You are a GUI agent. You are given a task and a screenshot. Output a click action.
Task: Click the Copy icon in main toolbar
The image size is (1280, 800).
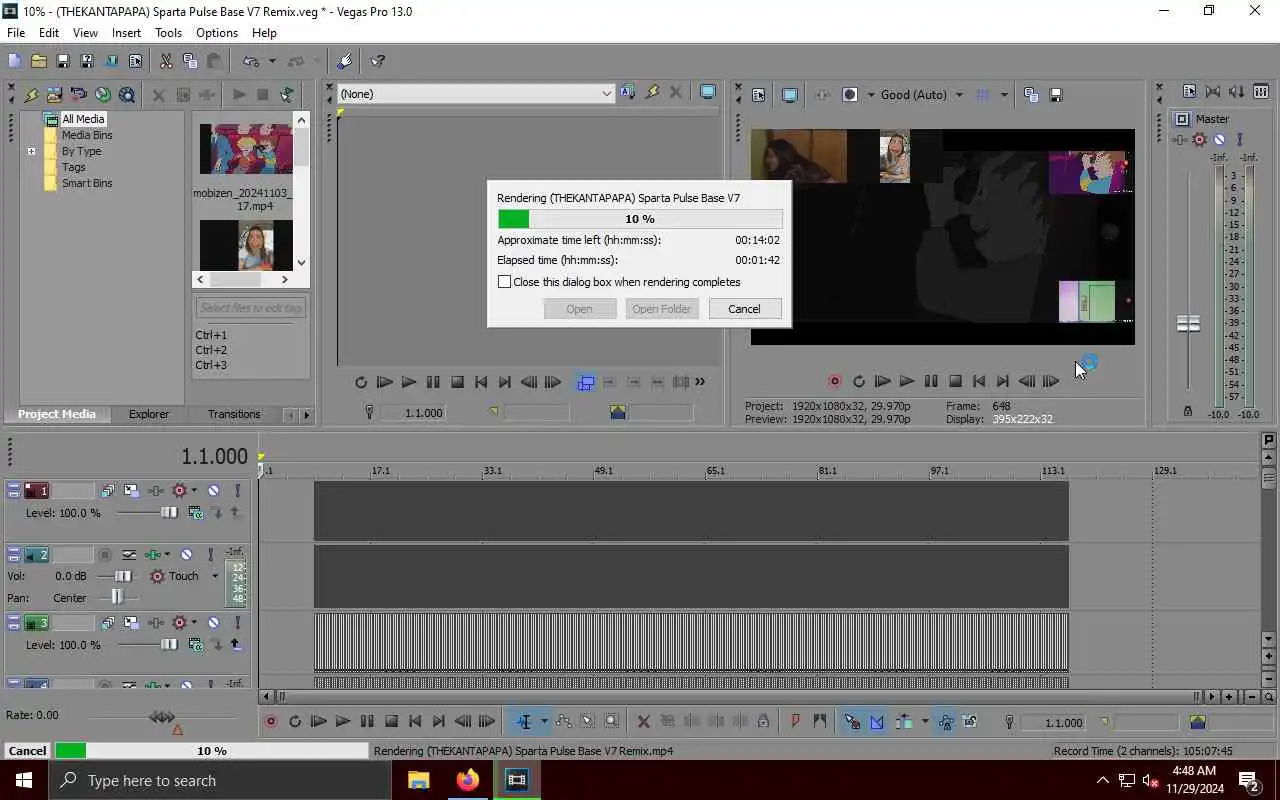coord(190,61)
